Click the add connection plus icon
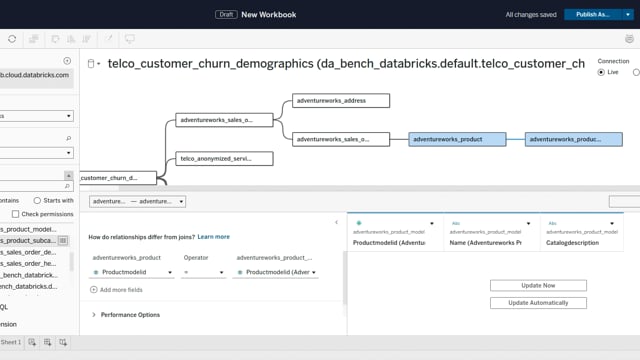 click(67, 61)
